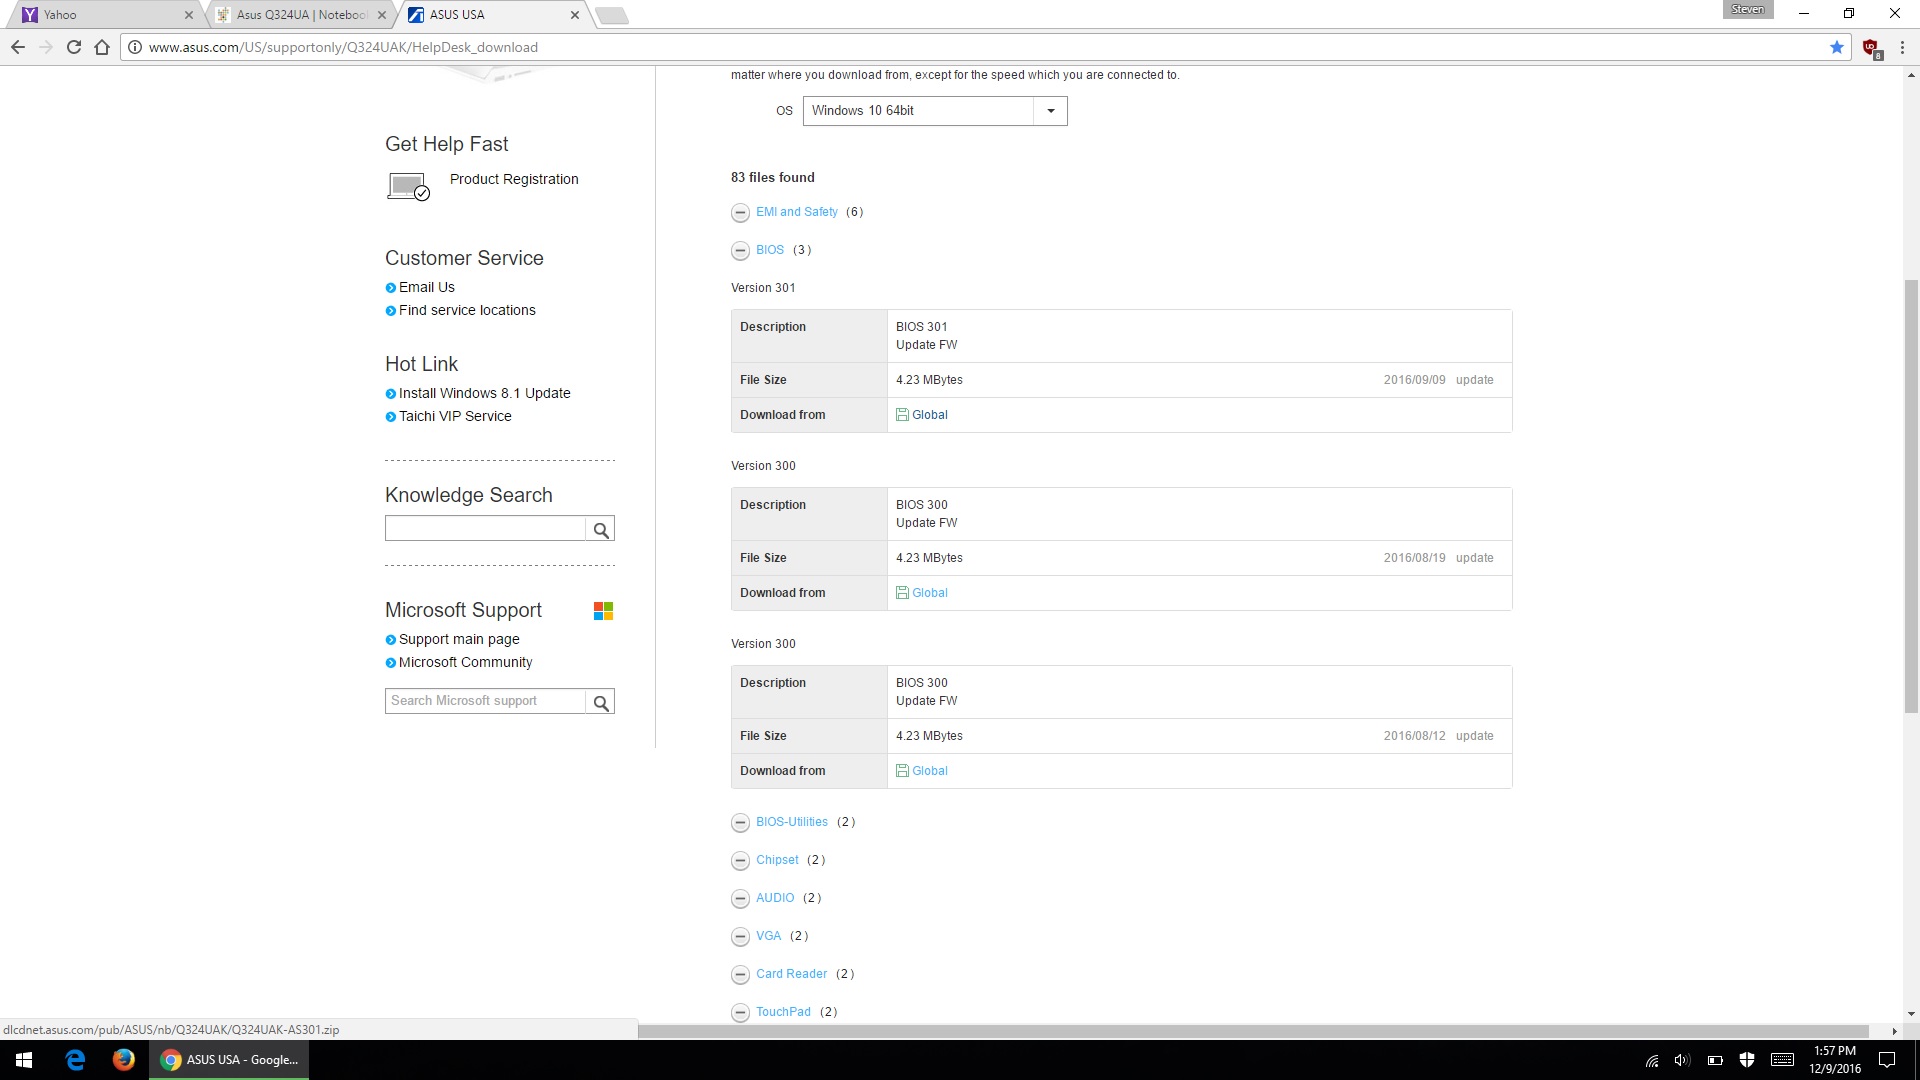The image size is (1920, 1080).
Task: Click the browser address bar URL
Action: [x=343, y=47]
